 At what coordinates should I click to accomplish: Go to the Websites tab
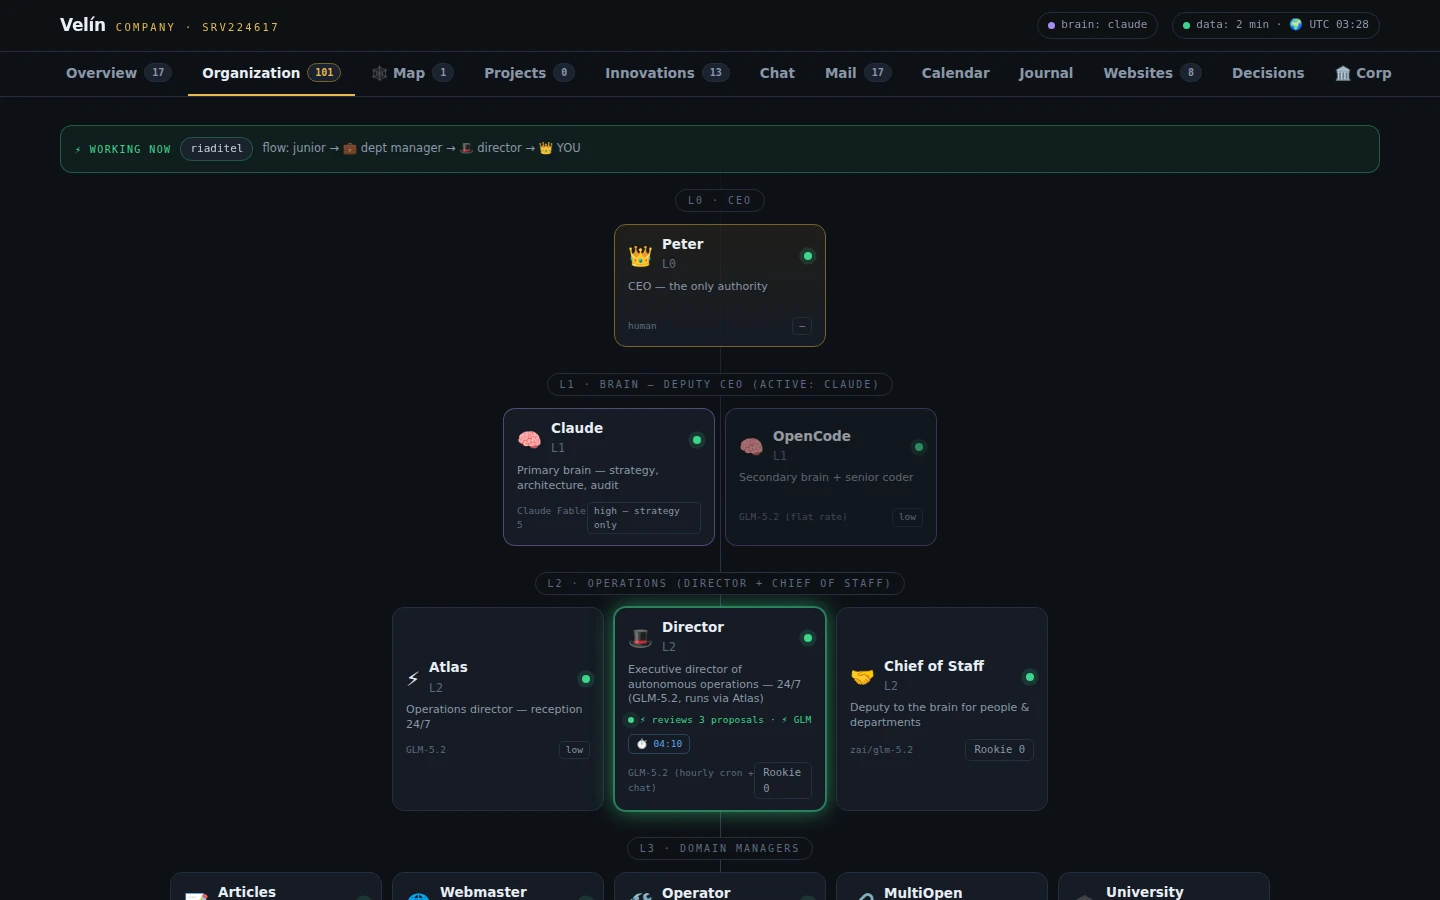pos(1152,73)
